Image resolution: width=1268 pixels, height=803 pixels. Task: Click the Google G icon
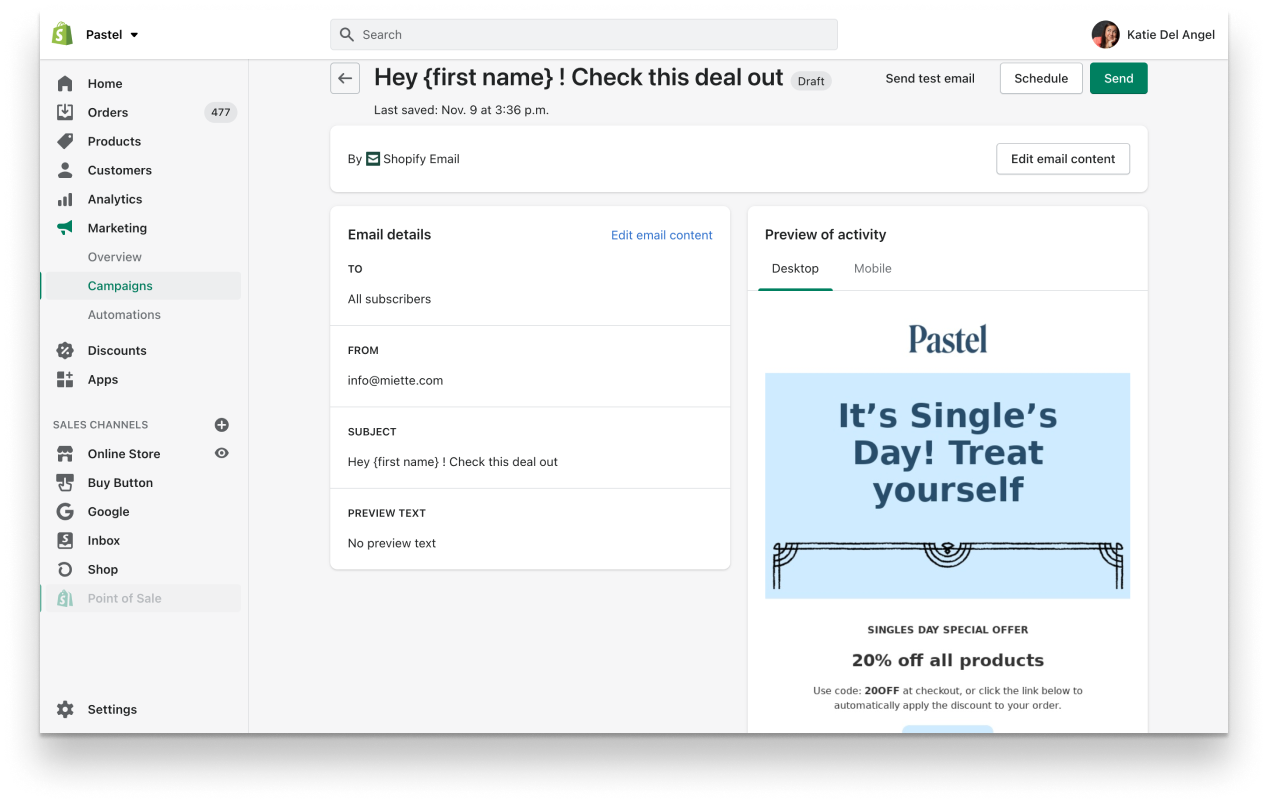65,512
